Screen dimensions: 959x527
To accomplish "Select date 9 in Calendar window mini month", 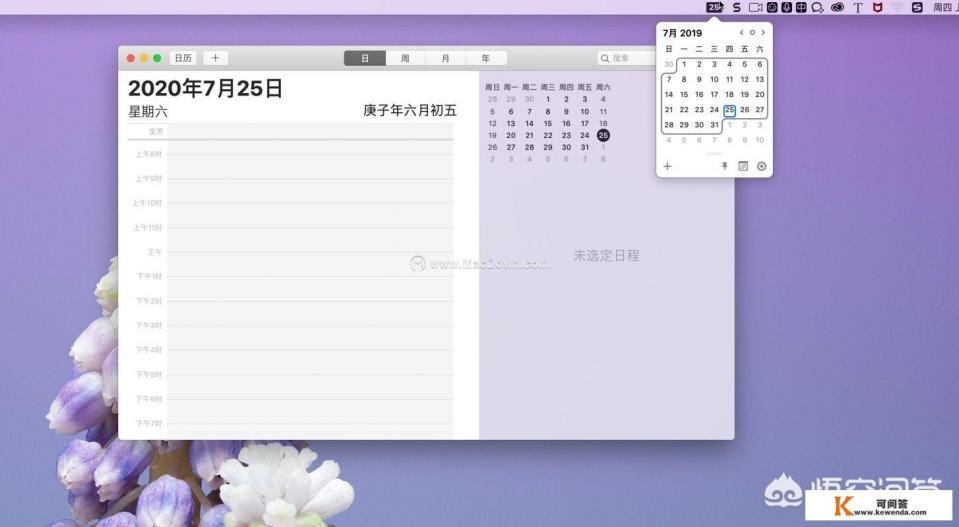I will [x=566, y=111].
